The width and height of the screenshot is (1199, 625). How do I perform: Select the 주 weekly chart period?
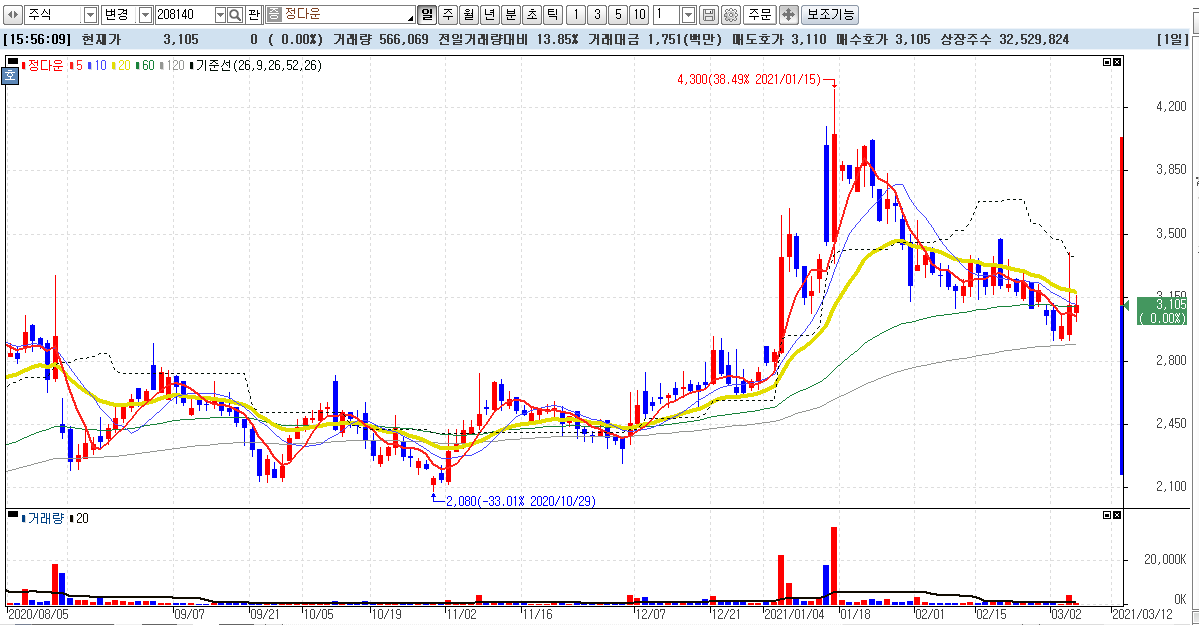pos(448,15)
